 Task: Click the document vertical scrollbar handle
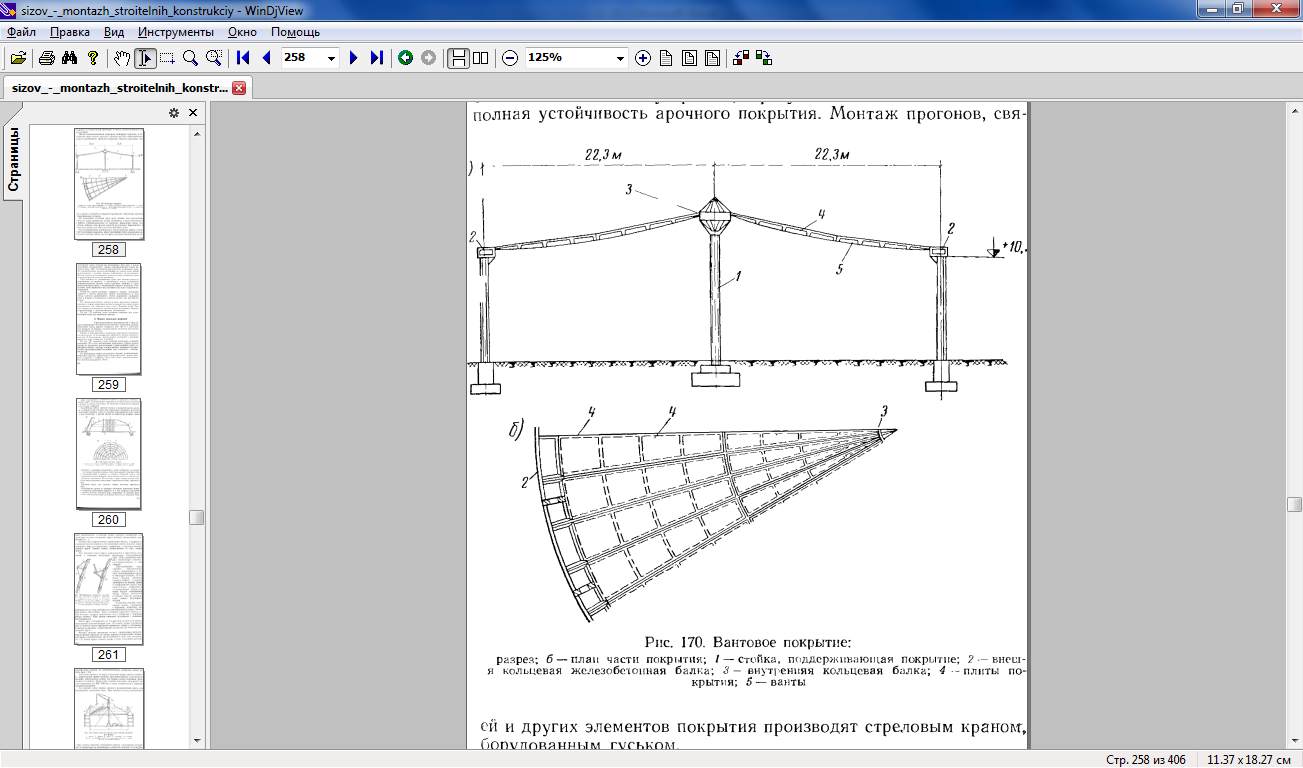(1294, 505)
